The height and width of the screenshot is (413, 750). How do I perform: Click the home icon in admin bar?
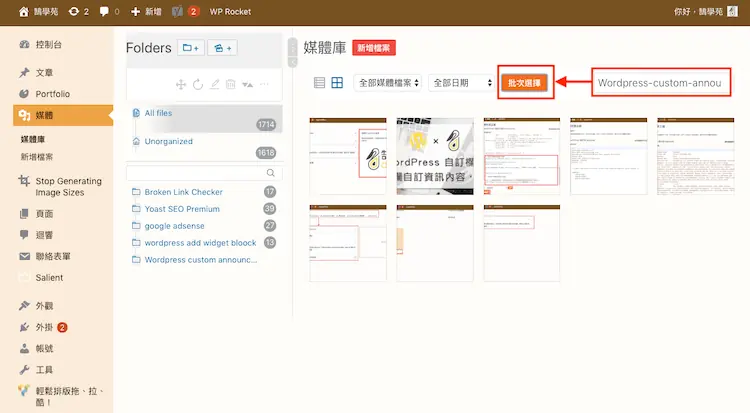click(24, 11)
